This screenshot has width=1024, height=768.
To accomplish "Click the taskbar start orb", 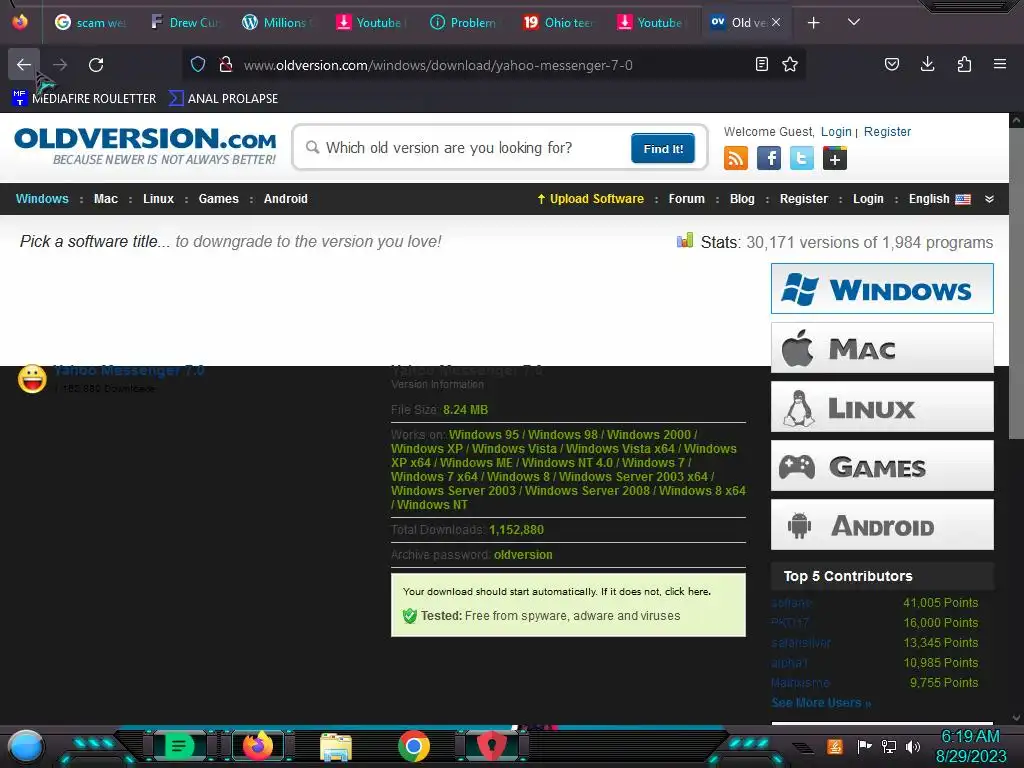I will click(x=26, y=747).
